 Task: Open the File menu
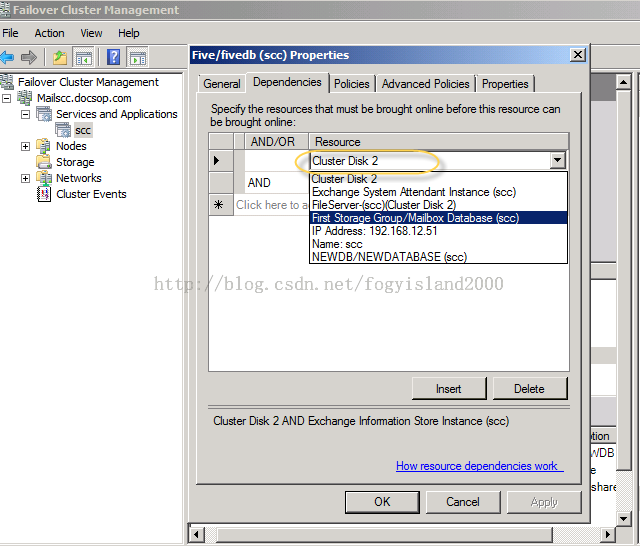coord(10,33)
